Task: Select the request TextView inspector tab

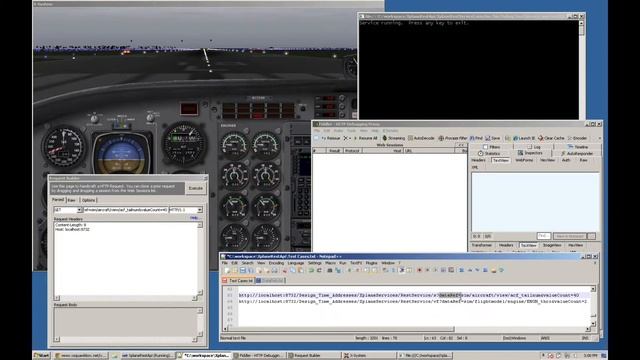Action: point(501,160)
